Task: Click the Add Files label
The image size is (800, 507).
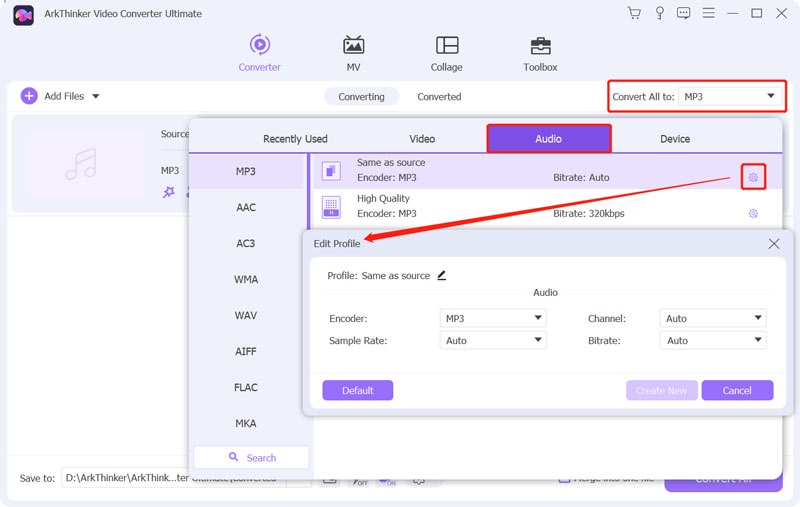Action: click(x=64, y=96)
